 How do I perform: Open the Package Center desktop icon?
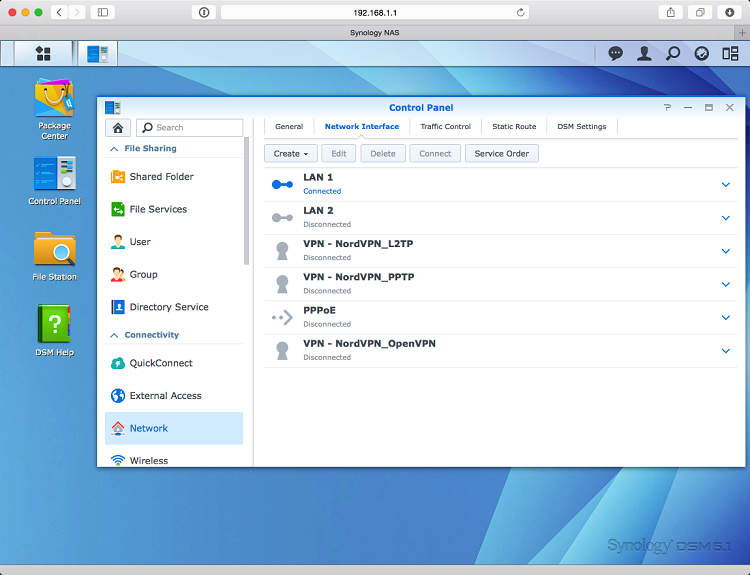pyautogui.click(x=54, y=99)
